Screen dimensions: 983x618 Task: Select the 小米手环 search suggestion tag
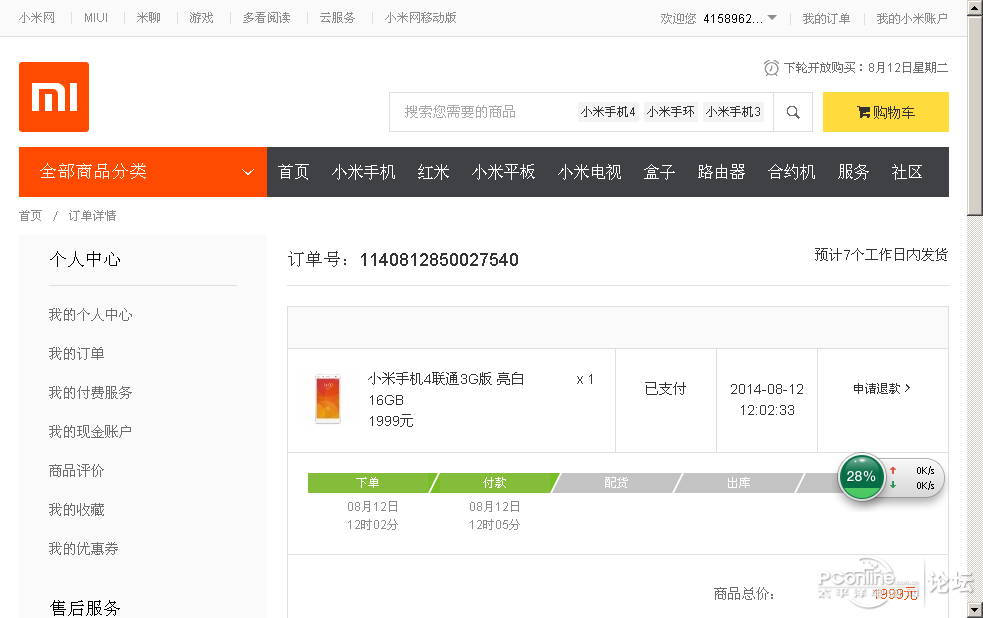click(671, 112)
